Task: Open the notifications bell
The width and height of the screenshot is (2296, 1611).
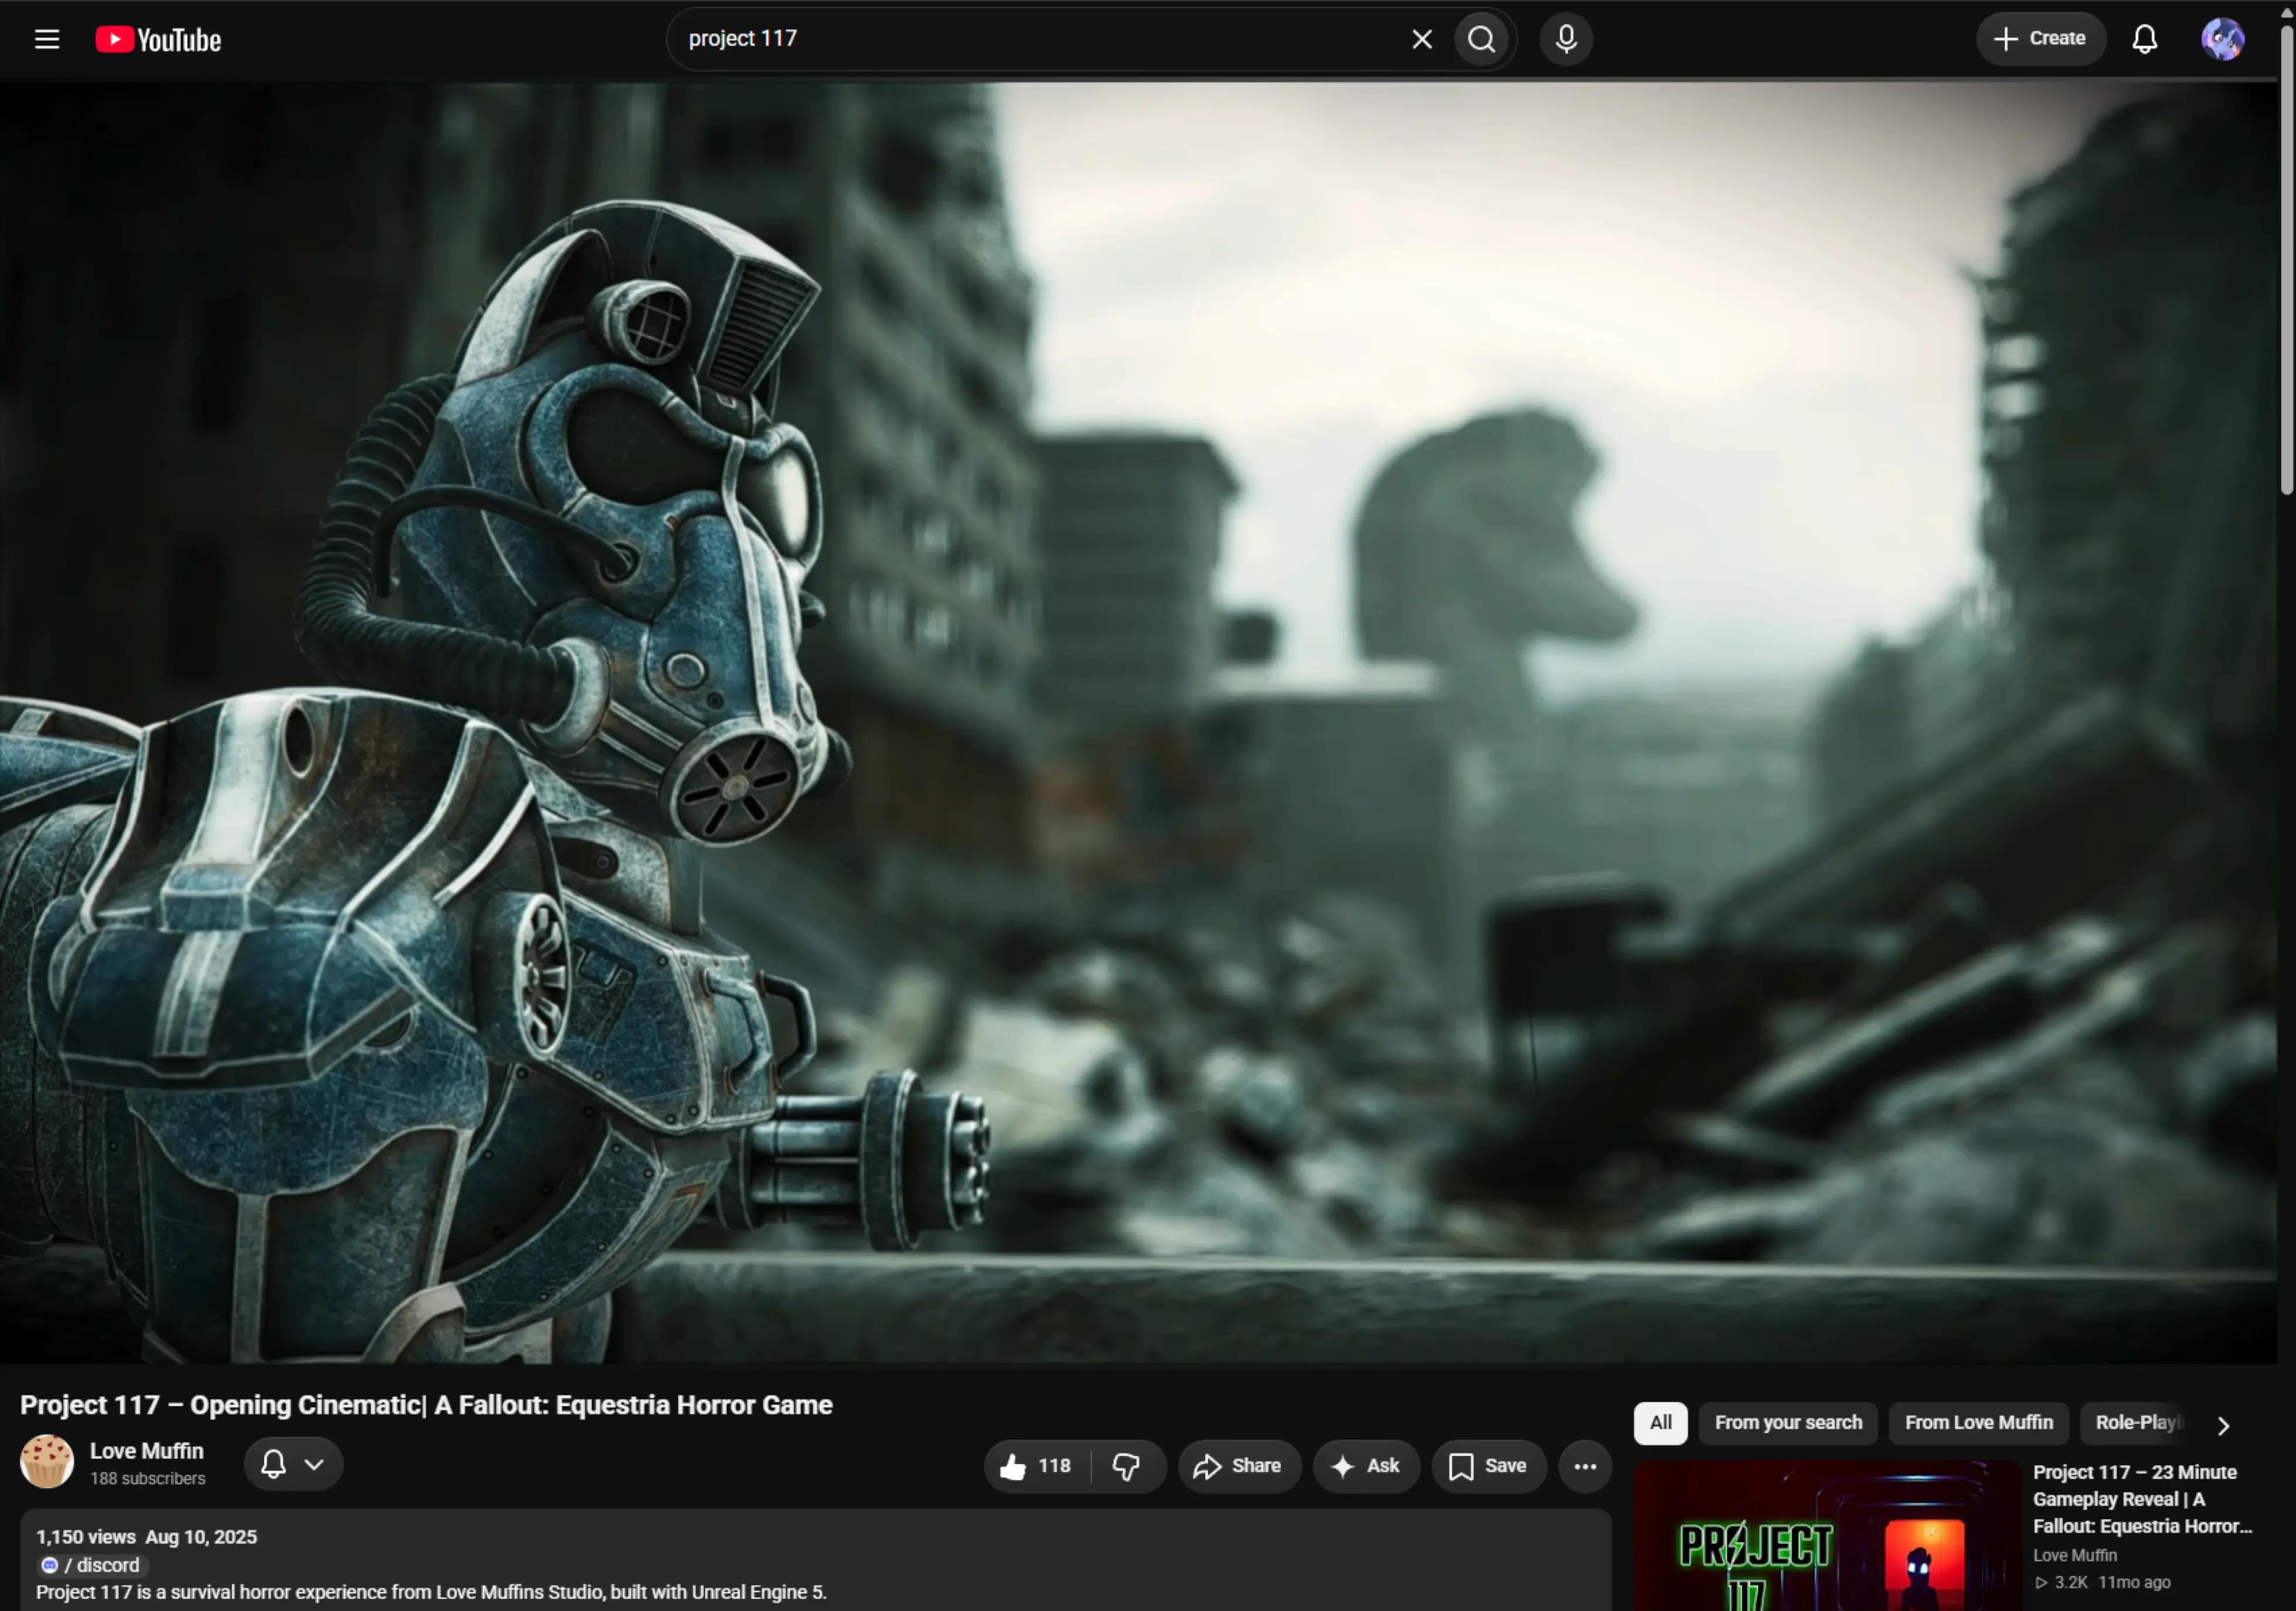Action: point(2145,39)
